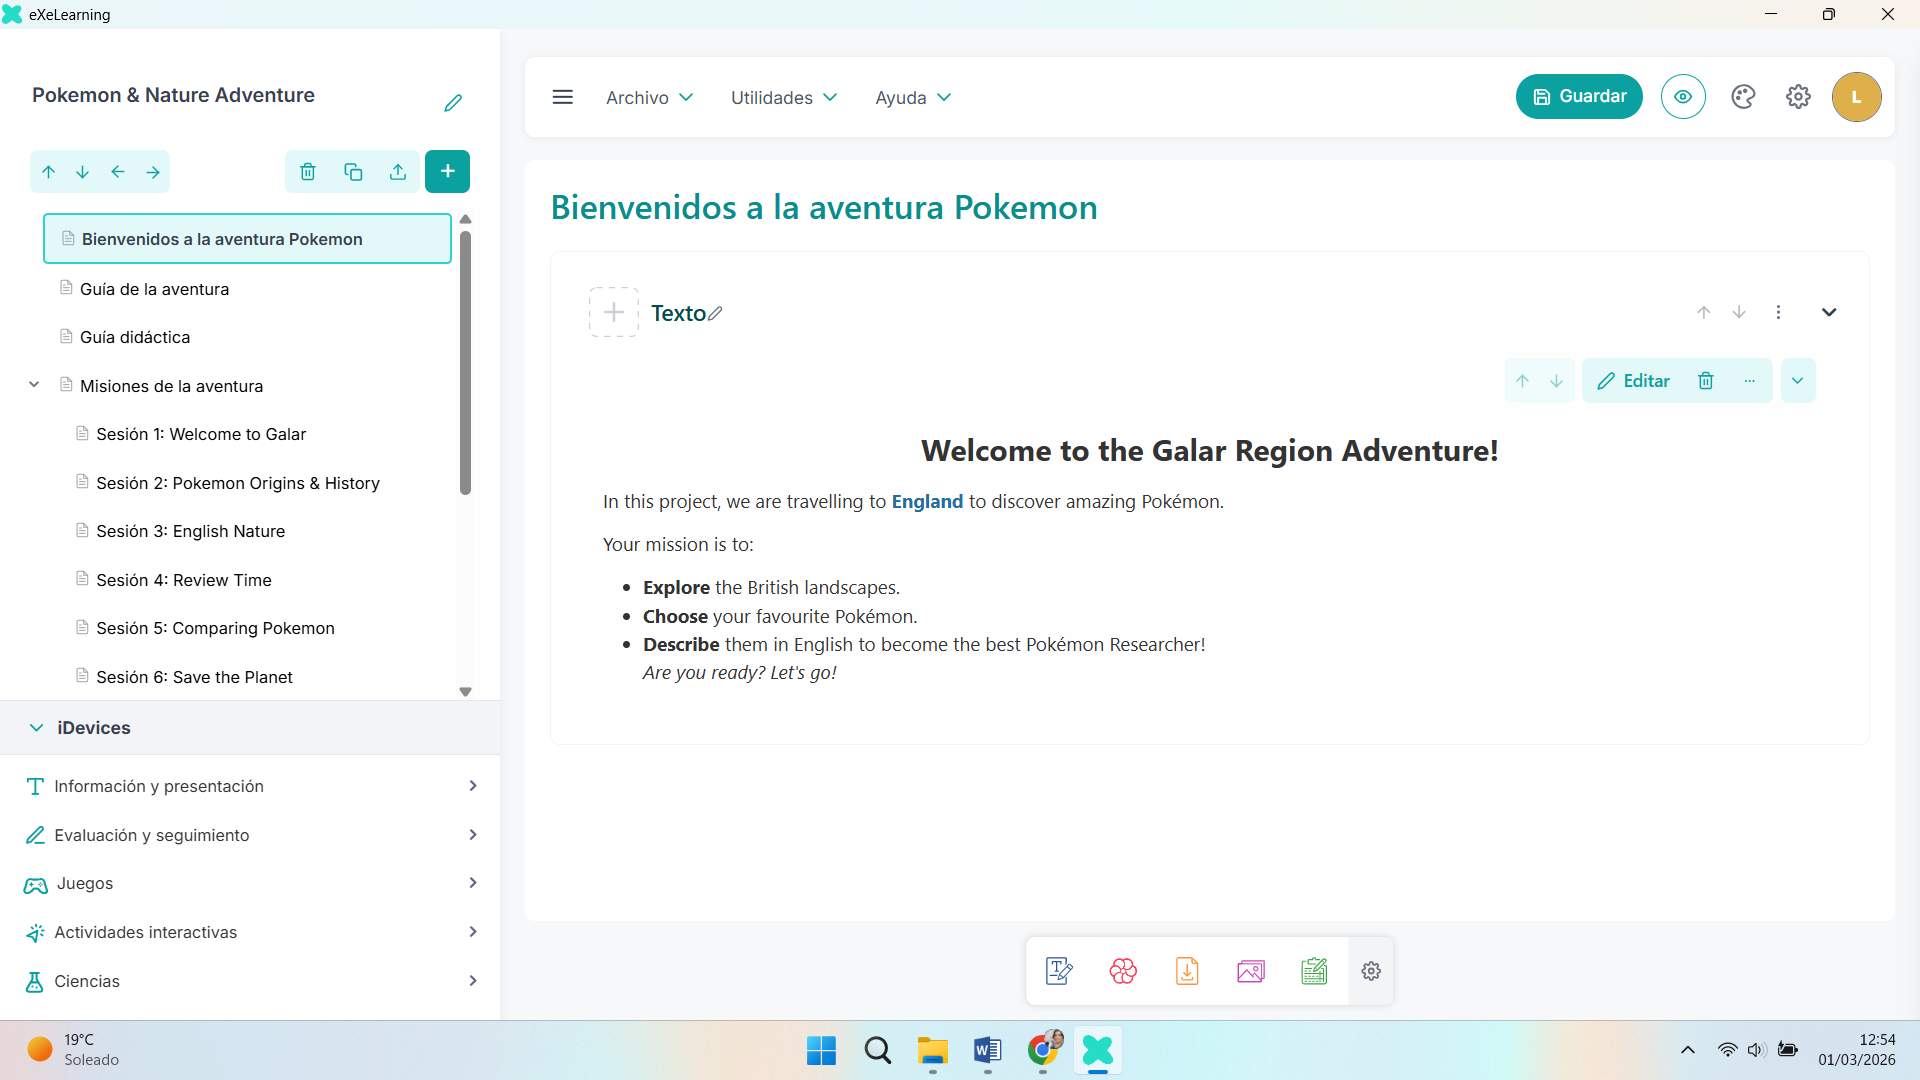Open the games iDevice (red flower icon)
This screenshot has height=1080, width=1920.
pos(1122,970)
